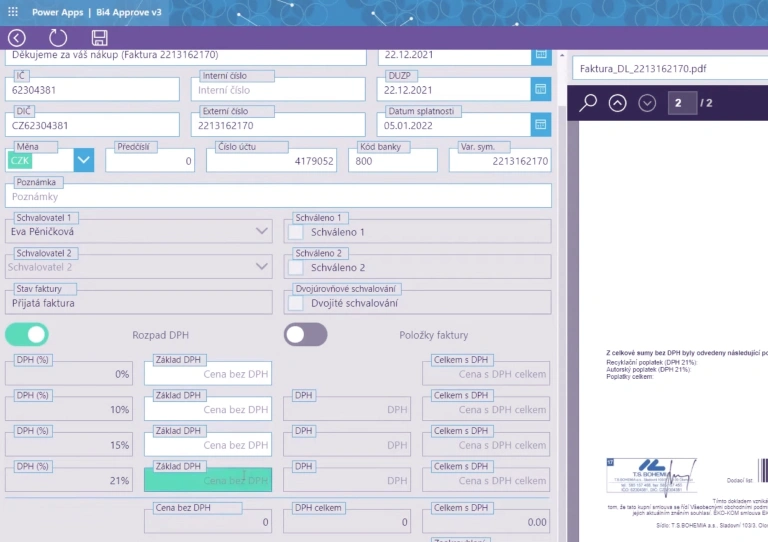Click the waffle app launcher icon
This screenshot has height=542, width=768.
pyautogui.click(x=12, y=12)
